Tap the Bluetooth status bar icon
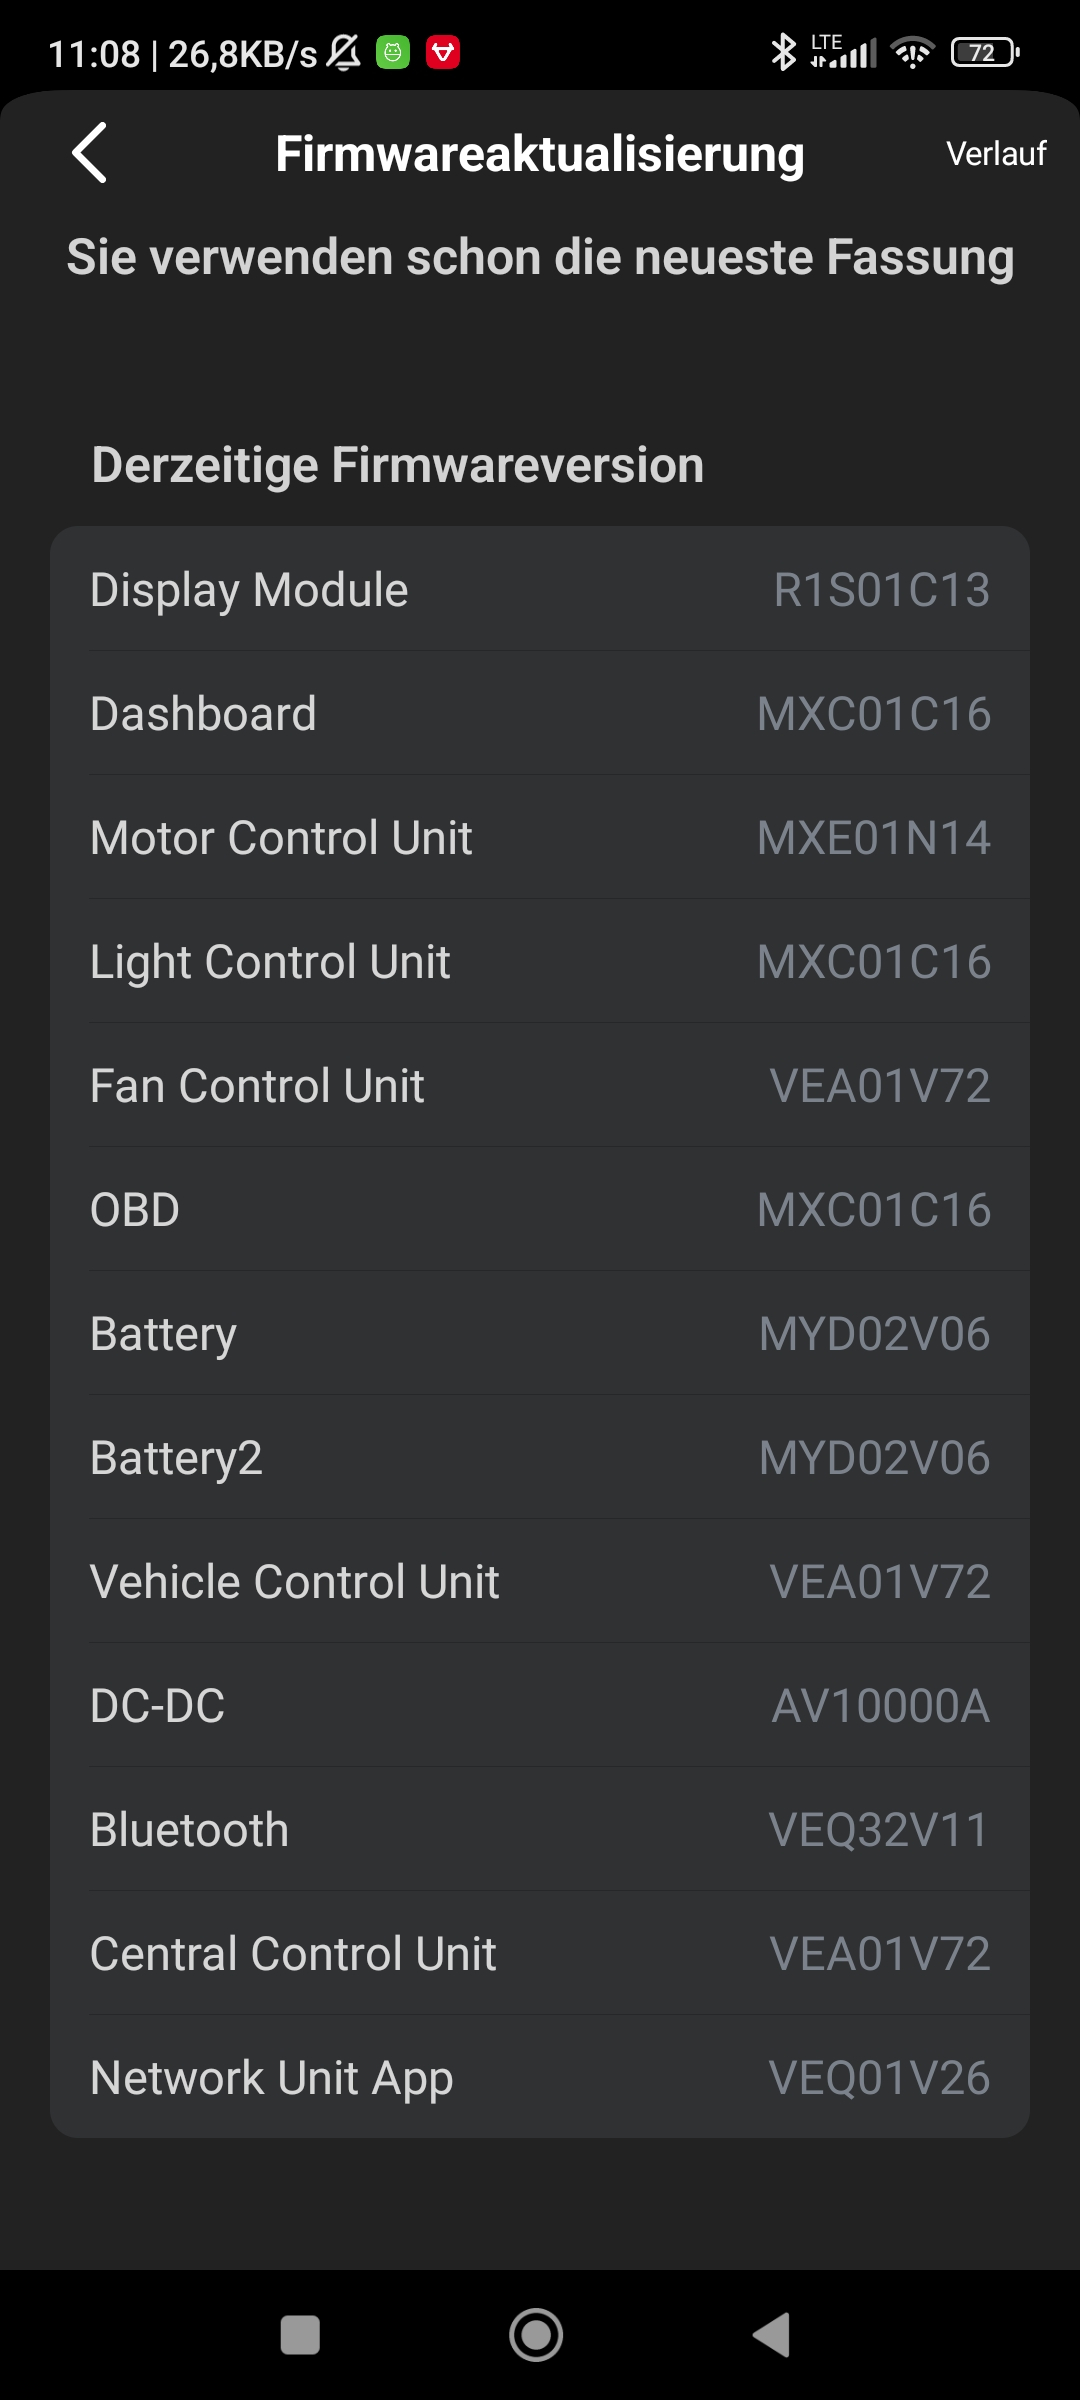Image resolution: width=1080 pixels, height=2400 pixels. click(x=782, y=52)
